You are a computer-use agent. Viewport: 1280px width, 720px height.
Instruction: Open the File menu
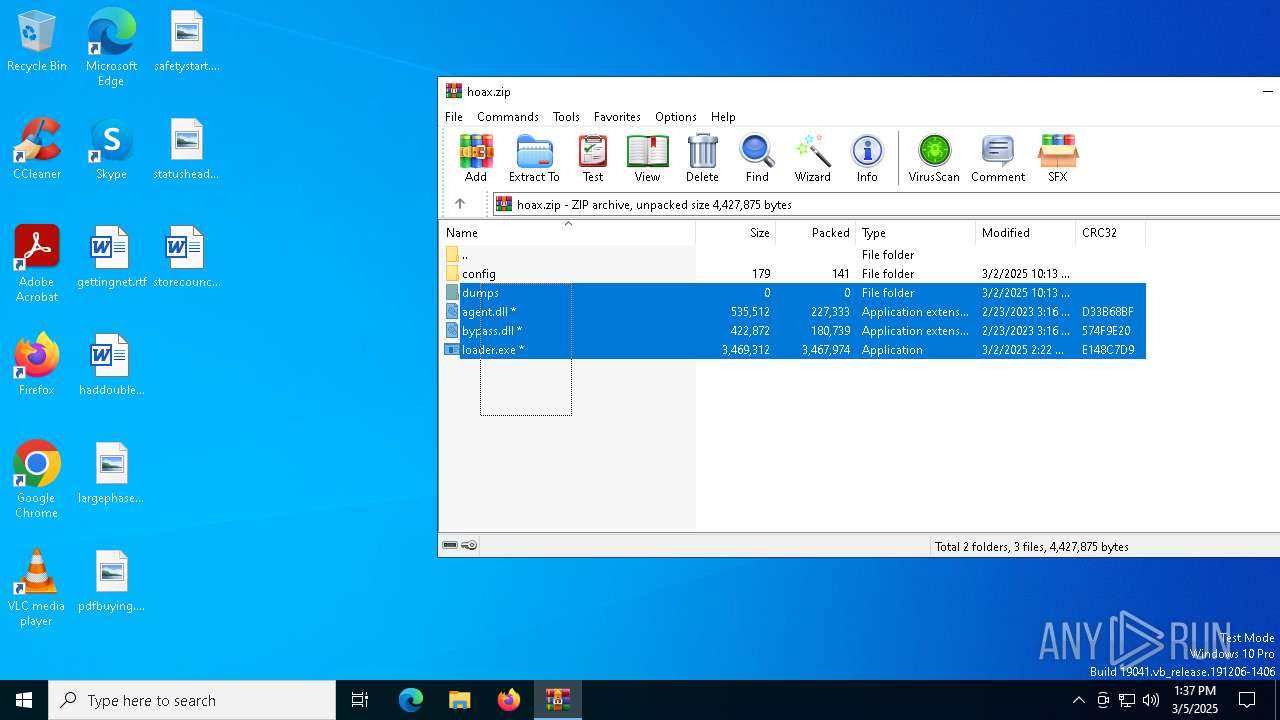[x=454, y=117]
